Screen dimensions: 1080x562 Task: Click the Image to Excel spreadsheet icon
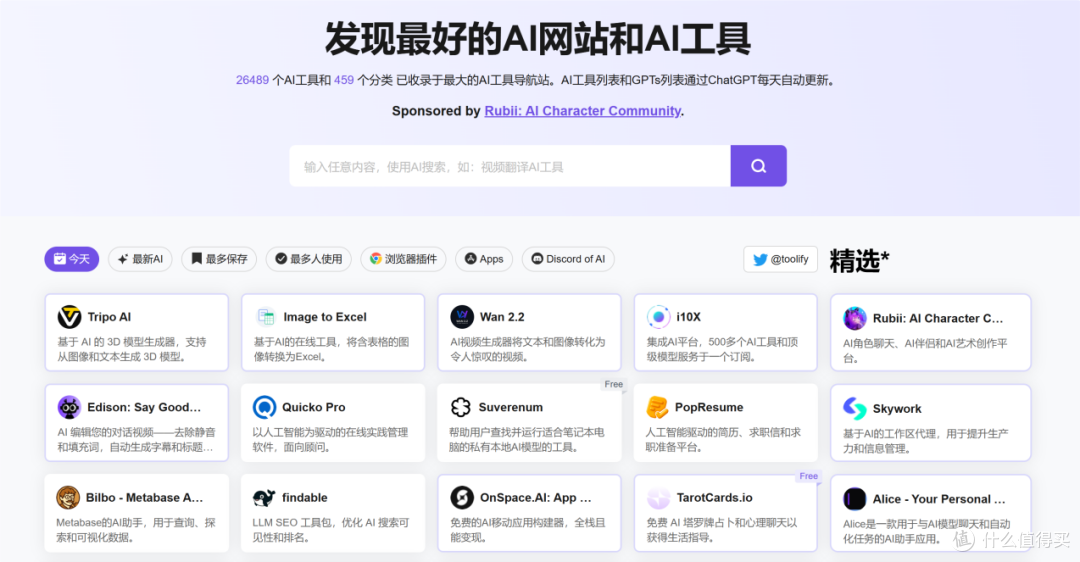[265, 317]
